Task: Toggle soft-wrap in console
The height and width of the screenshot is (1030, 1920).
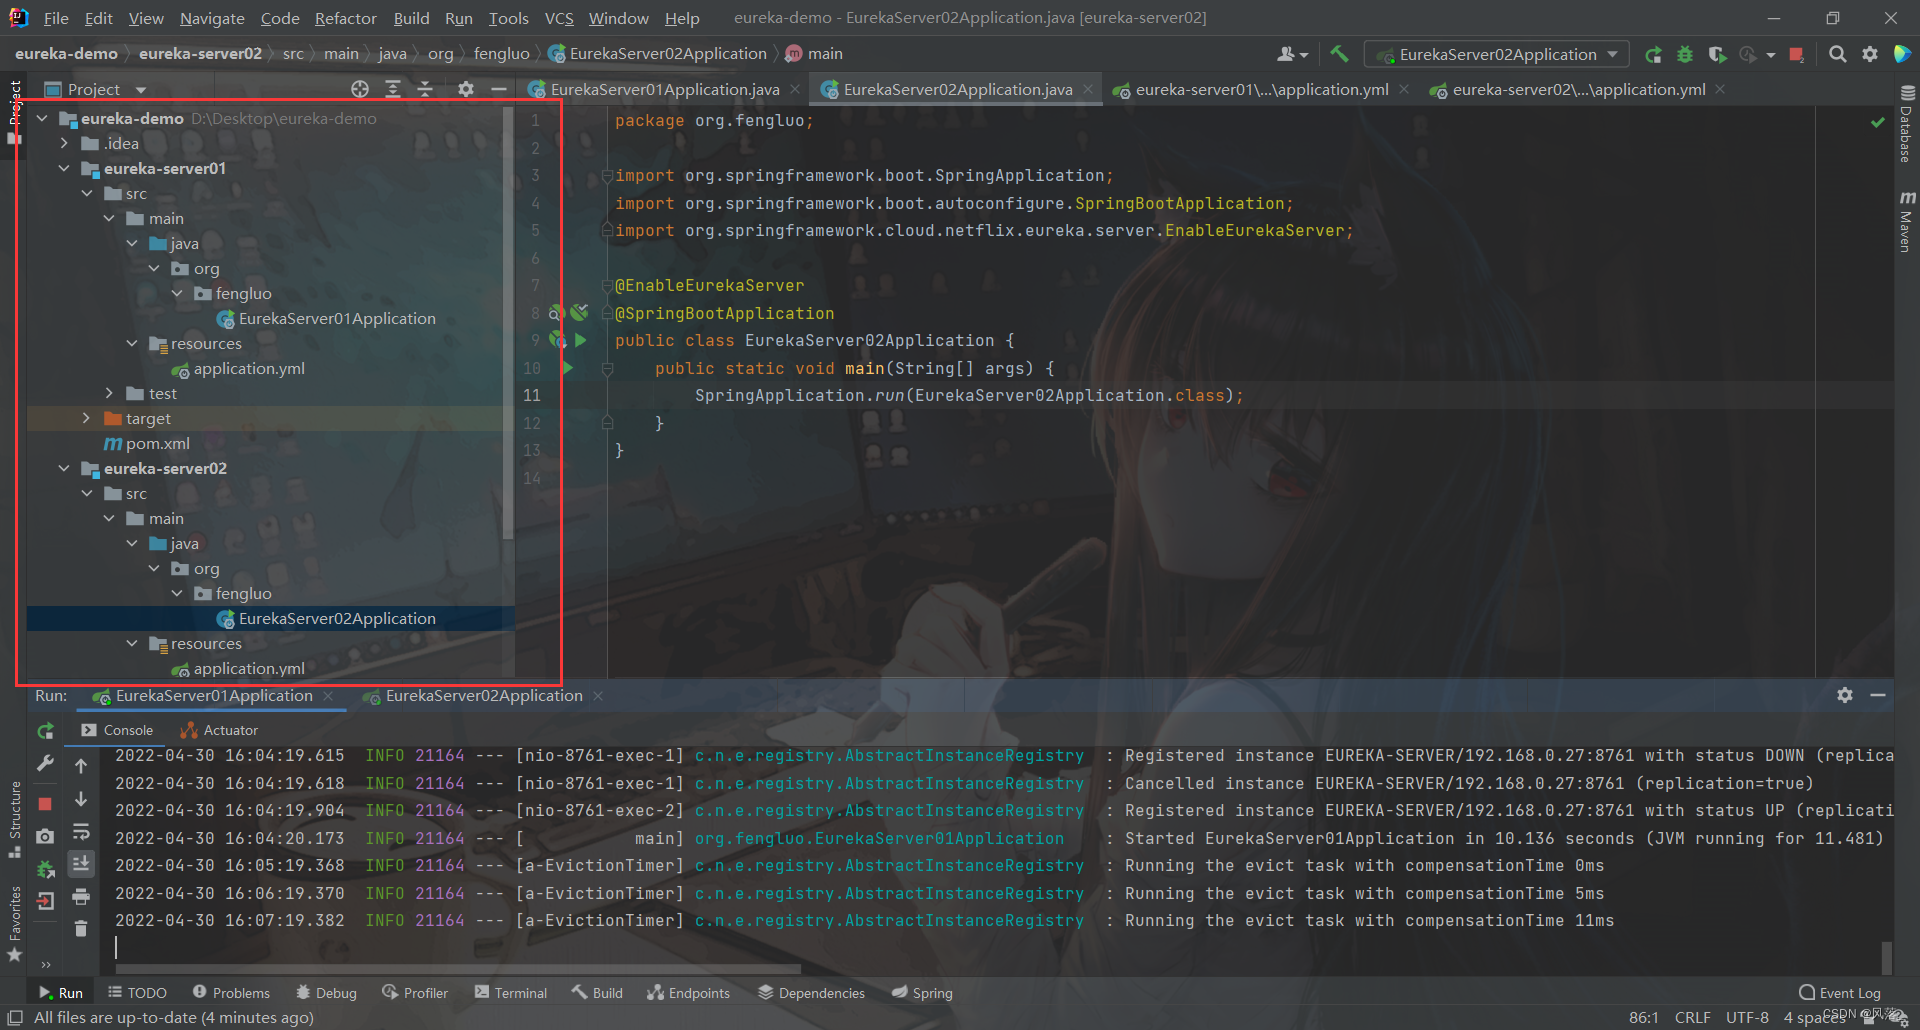Action: (81, 832)
